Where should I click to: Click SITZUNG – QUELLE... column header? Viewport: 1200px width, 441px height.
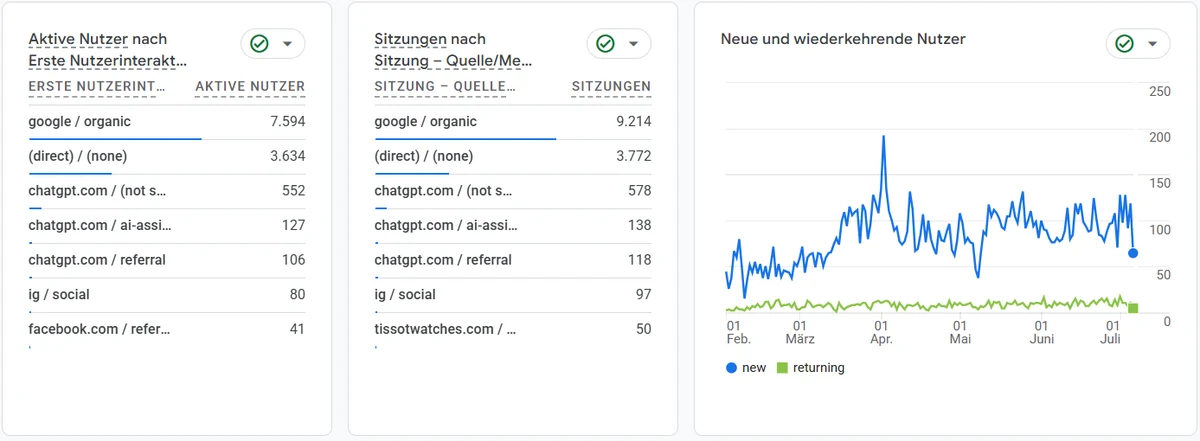click(445, 87)
